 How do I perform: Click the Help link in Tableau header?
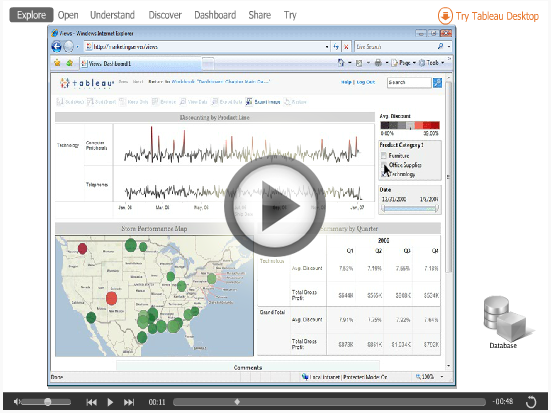(x=346, y=82)
